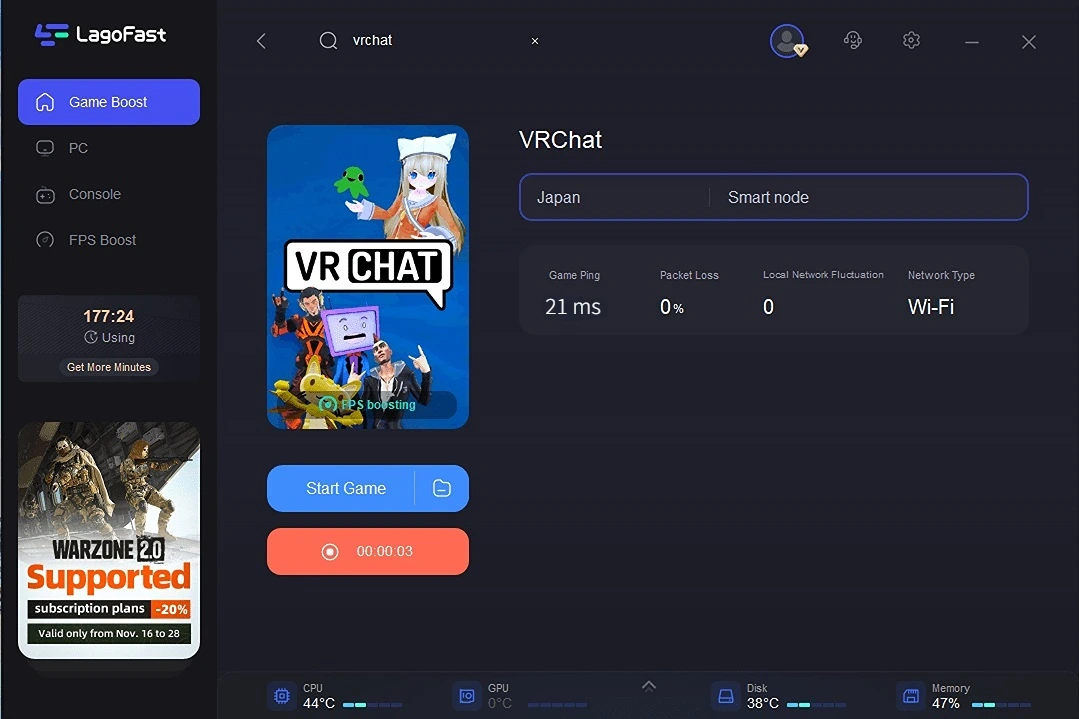This screenshot has width=1079, height=719.
Task: Click the Using clock icon
Action: (x=91, y=337)
